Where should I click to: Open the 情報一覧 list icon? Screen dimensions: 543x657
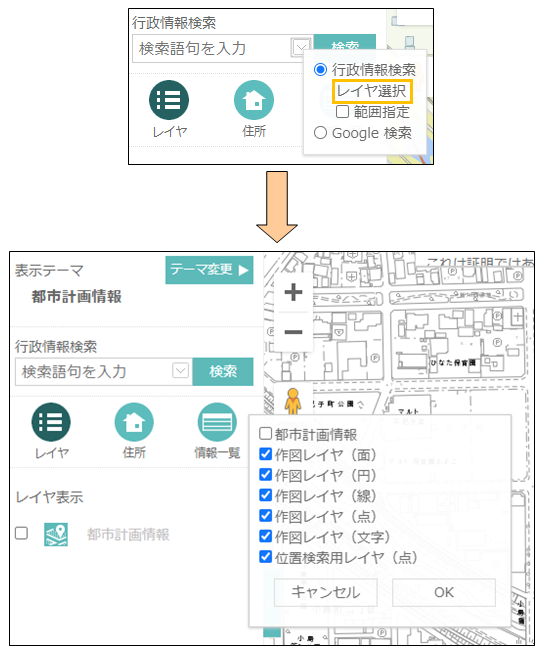coord(217,422)
